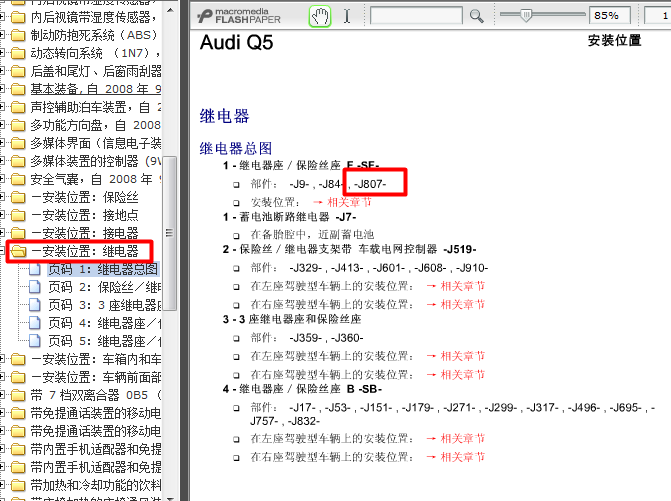The height and width of the screenshot is (501, 671).
Task: Expand the 一安装位置：保险丝 tree node
Action: tap(2, 197)
